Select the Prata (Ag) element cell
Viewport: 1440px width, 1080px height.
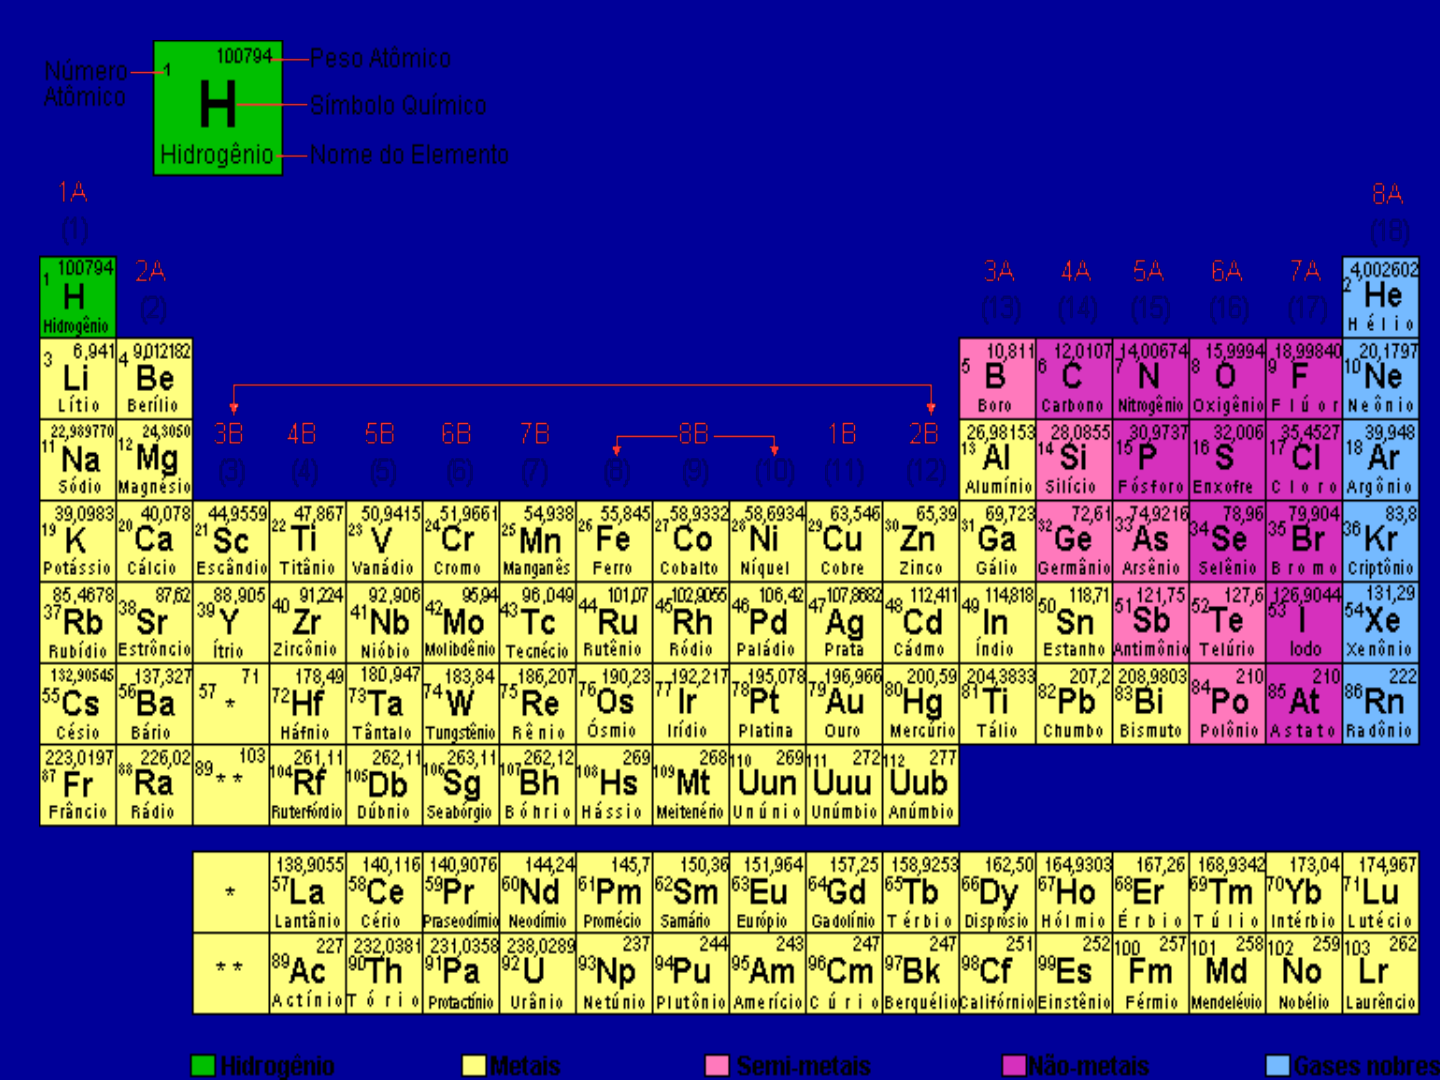pos(844,622)
